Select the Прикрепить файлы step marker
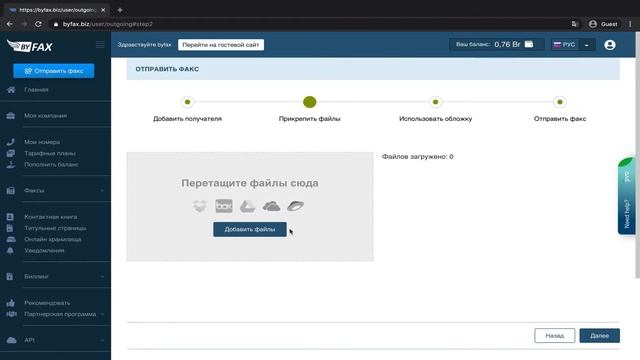The height and width of the screenshot is (360, 640). click(309, 102)
